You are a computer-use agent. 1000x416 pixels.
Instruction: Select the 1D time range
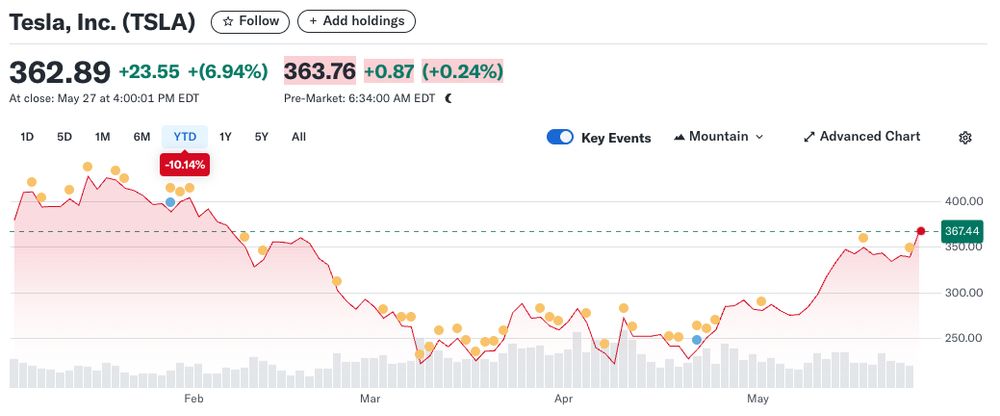[x=27, y=137]
